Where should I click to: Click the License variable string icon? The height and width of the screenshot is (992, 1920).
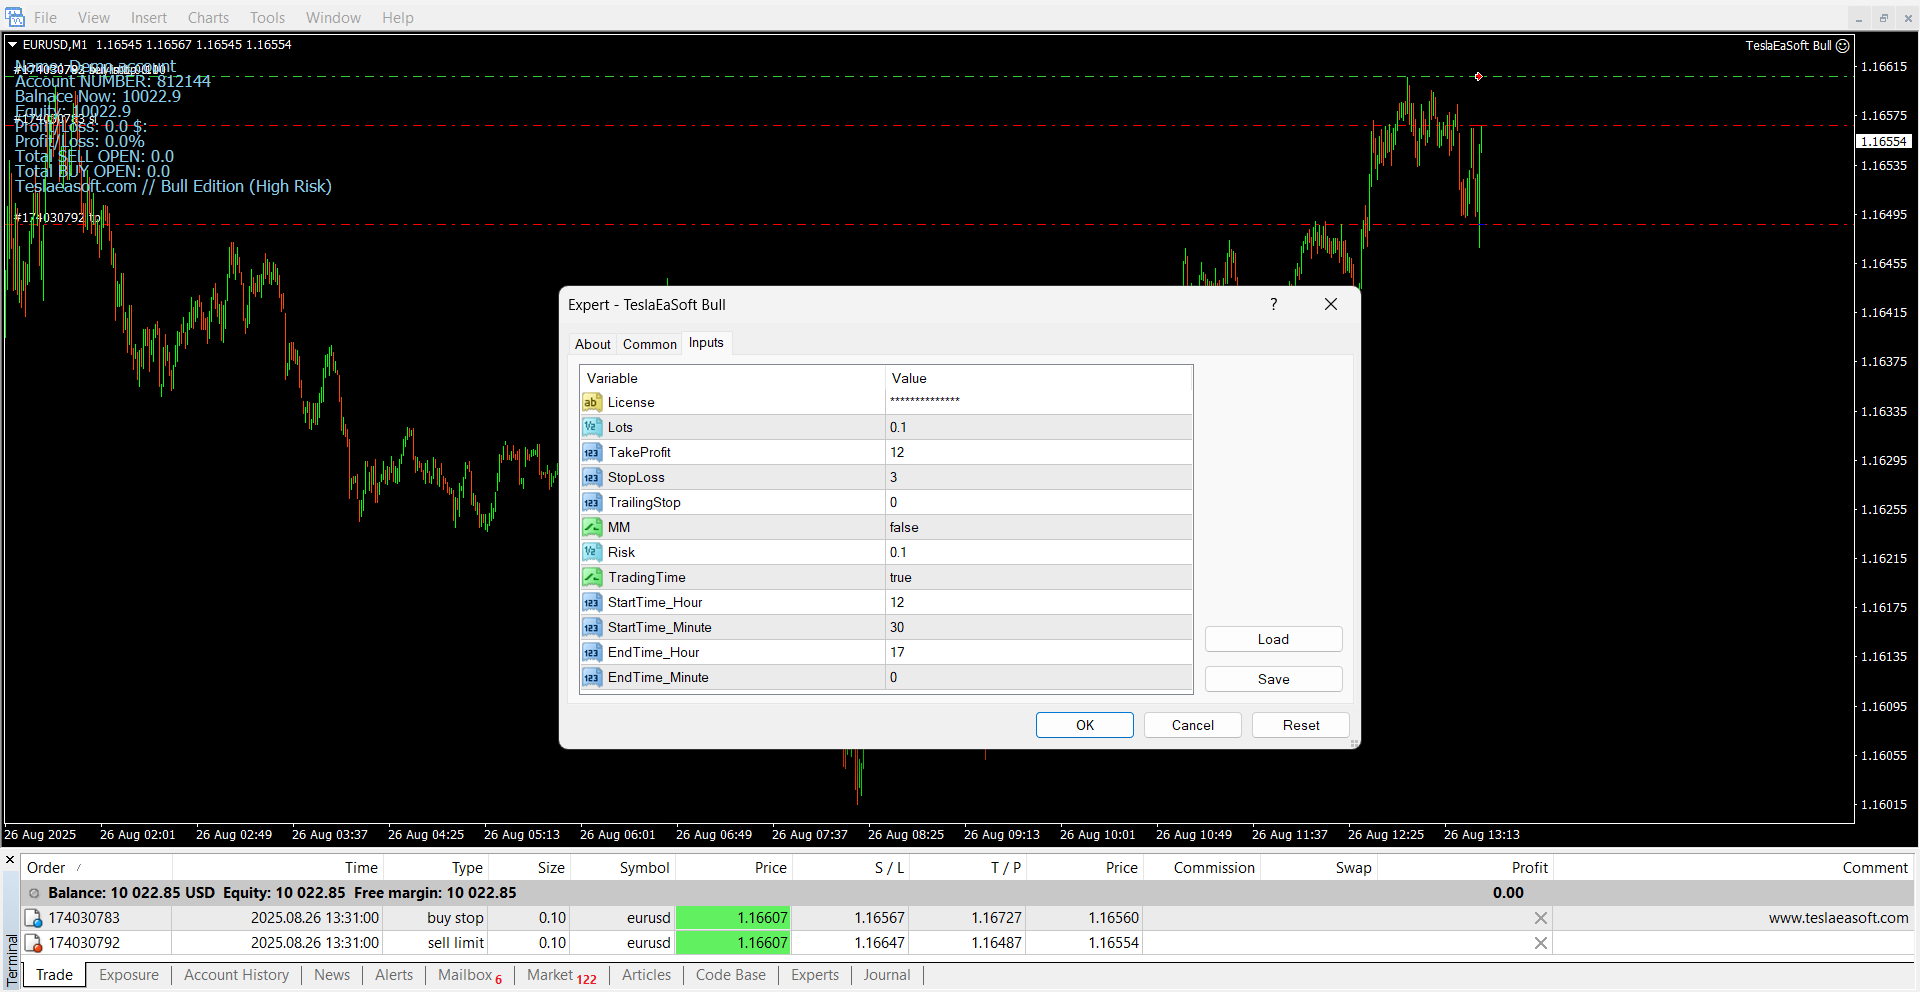click(592, 402)
